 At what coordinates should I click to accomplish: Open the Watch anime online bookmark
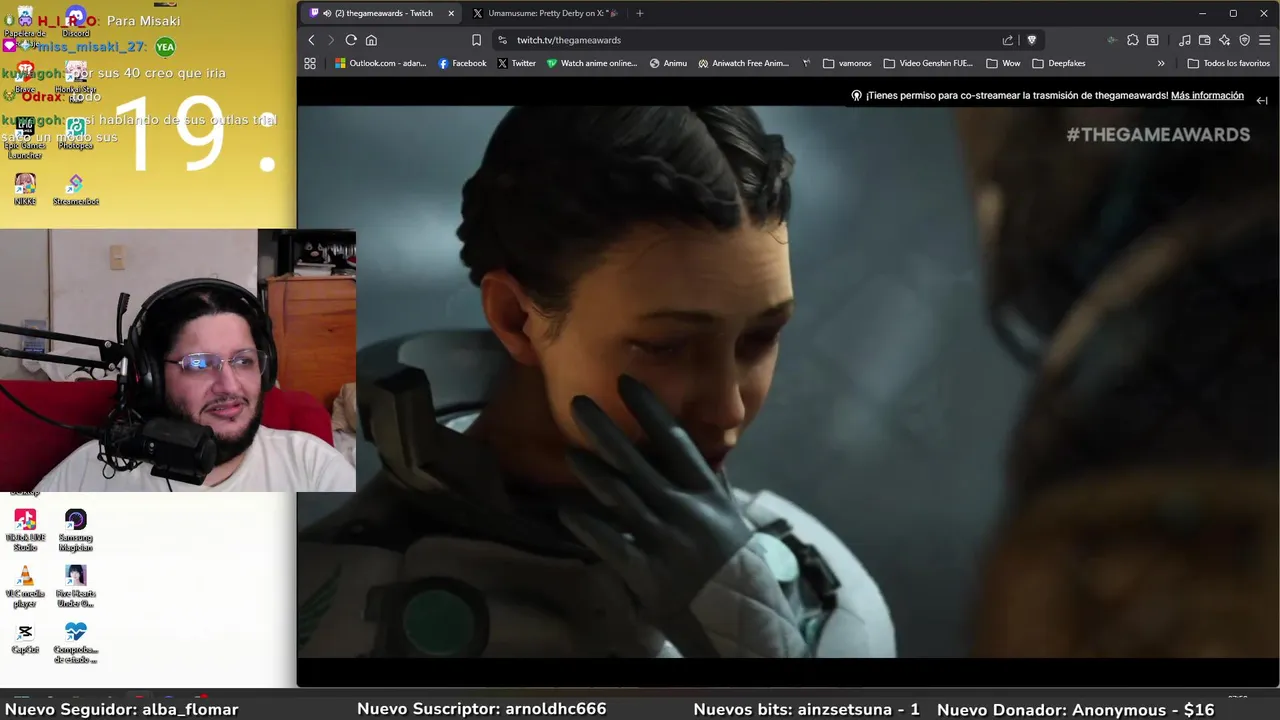click(592, 63)
